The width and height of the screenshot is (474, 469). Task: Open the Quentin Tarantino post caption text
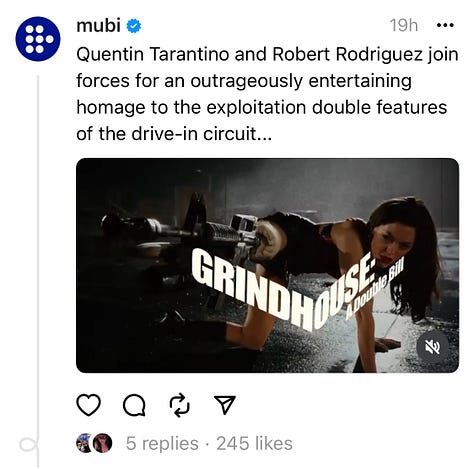coord(267,94)
